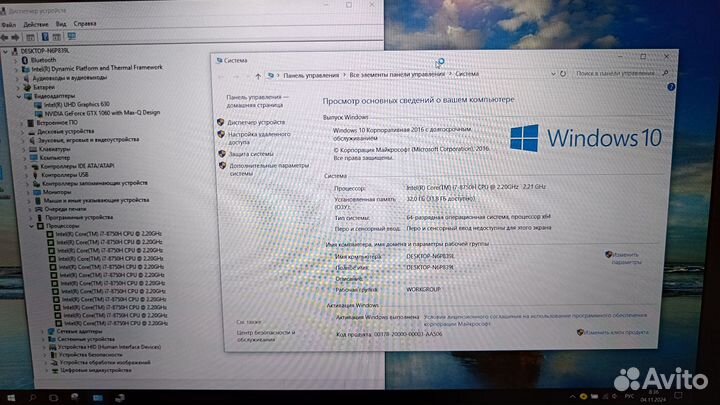The width and height of the screenshot is (720, 405).
Task: Click the Мониторы category icon
Action: point(37,192)
